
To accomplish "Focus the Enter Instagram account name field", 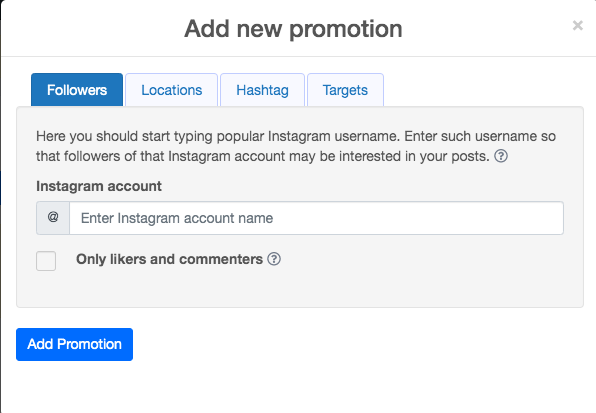I will pos(316,218).
